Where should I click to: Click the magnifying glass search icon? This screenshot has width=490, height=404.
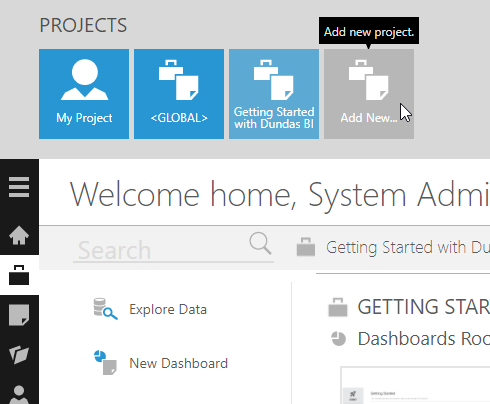point(260,244)
